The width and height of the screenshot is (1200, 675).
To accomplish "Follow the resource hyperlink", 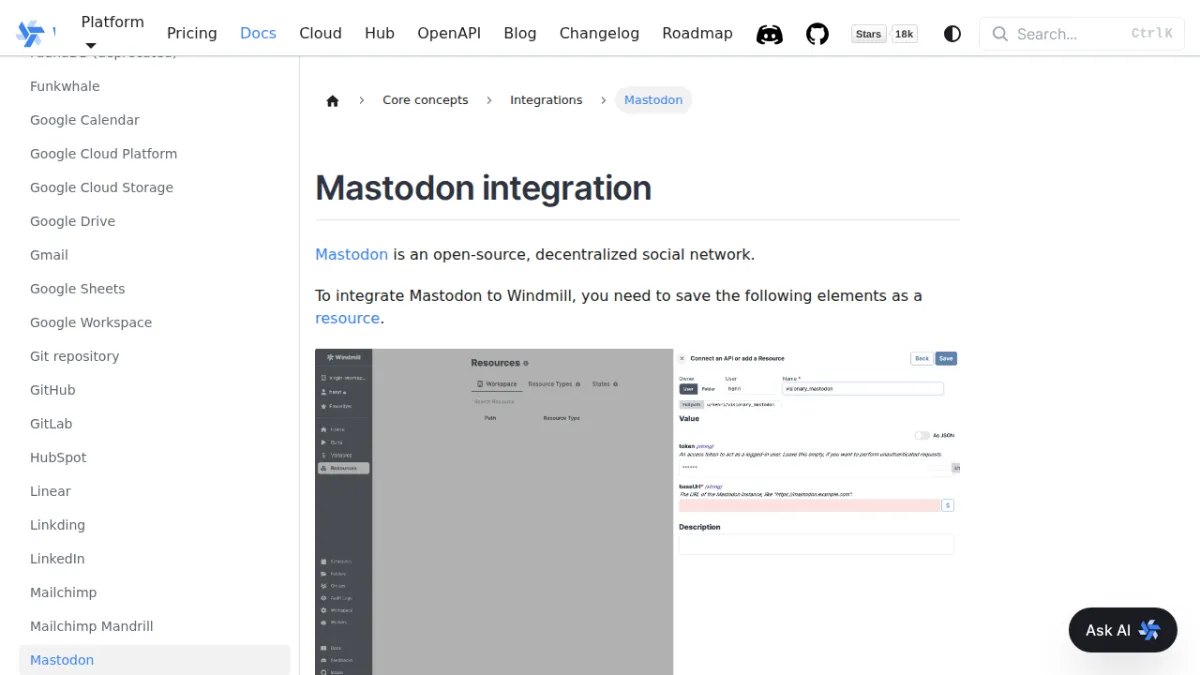I will tap(347, 318).
